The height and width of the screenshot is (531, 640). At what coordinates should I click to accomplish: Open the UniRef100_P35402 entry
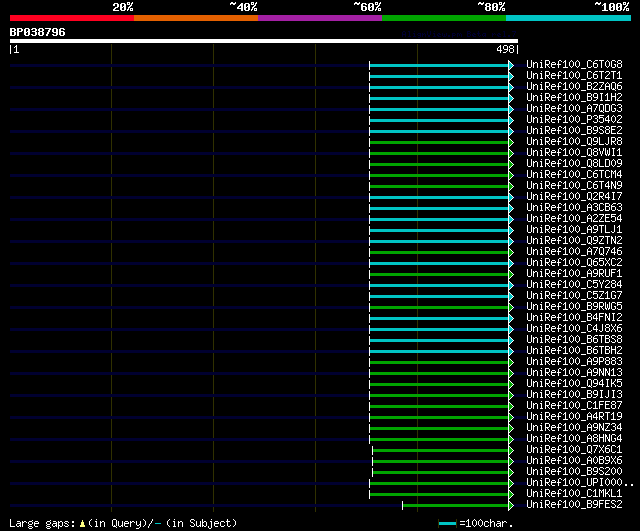click(574, 120)
